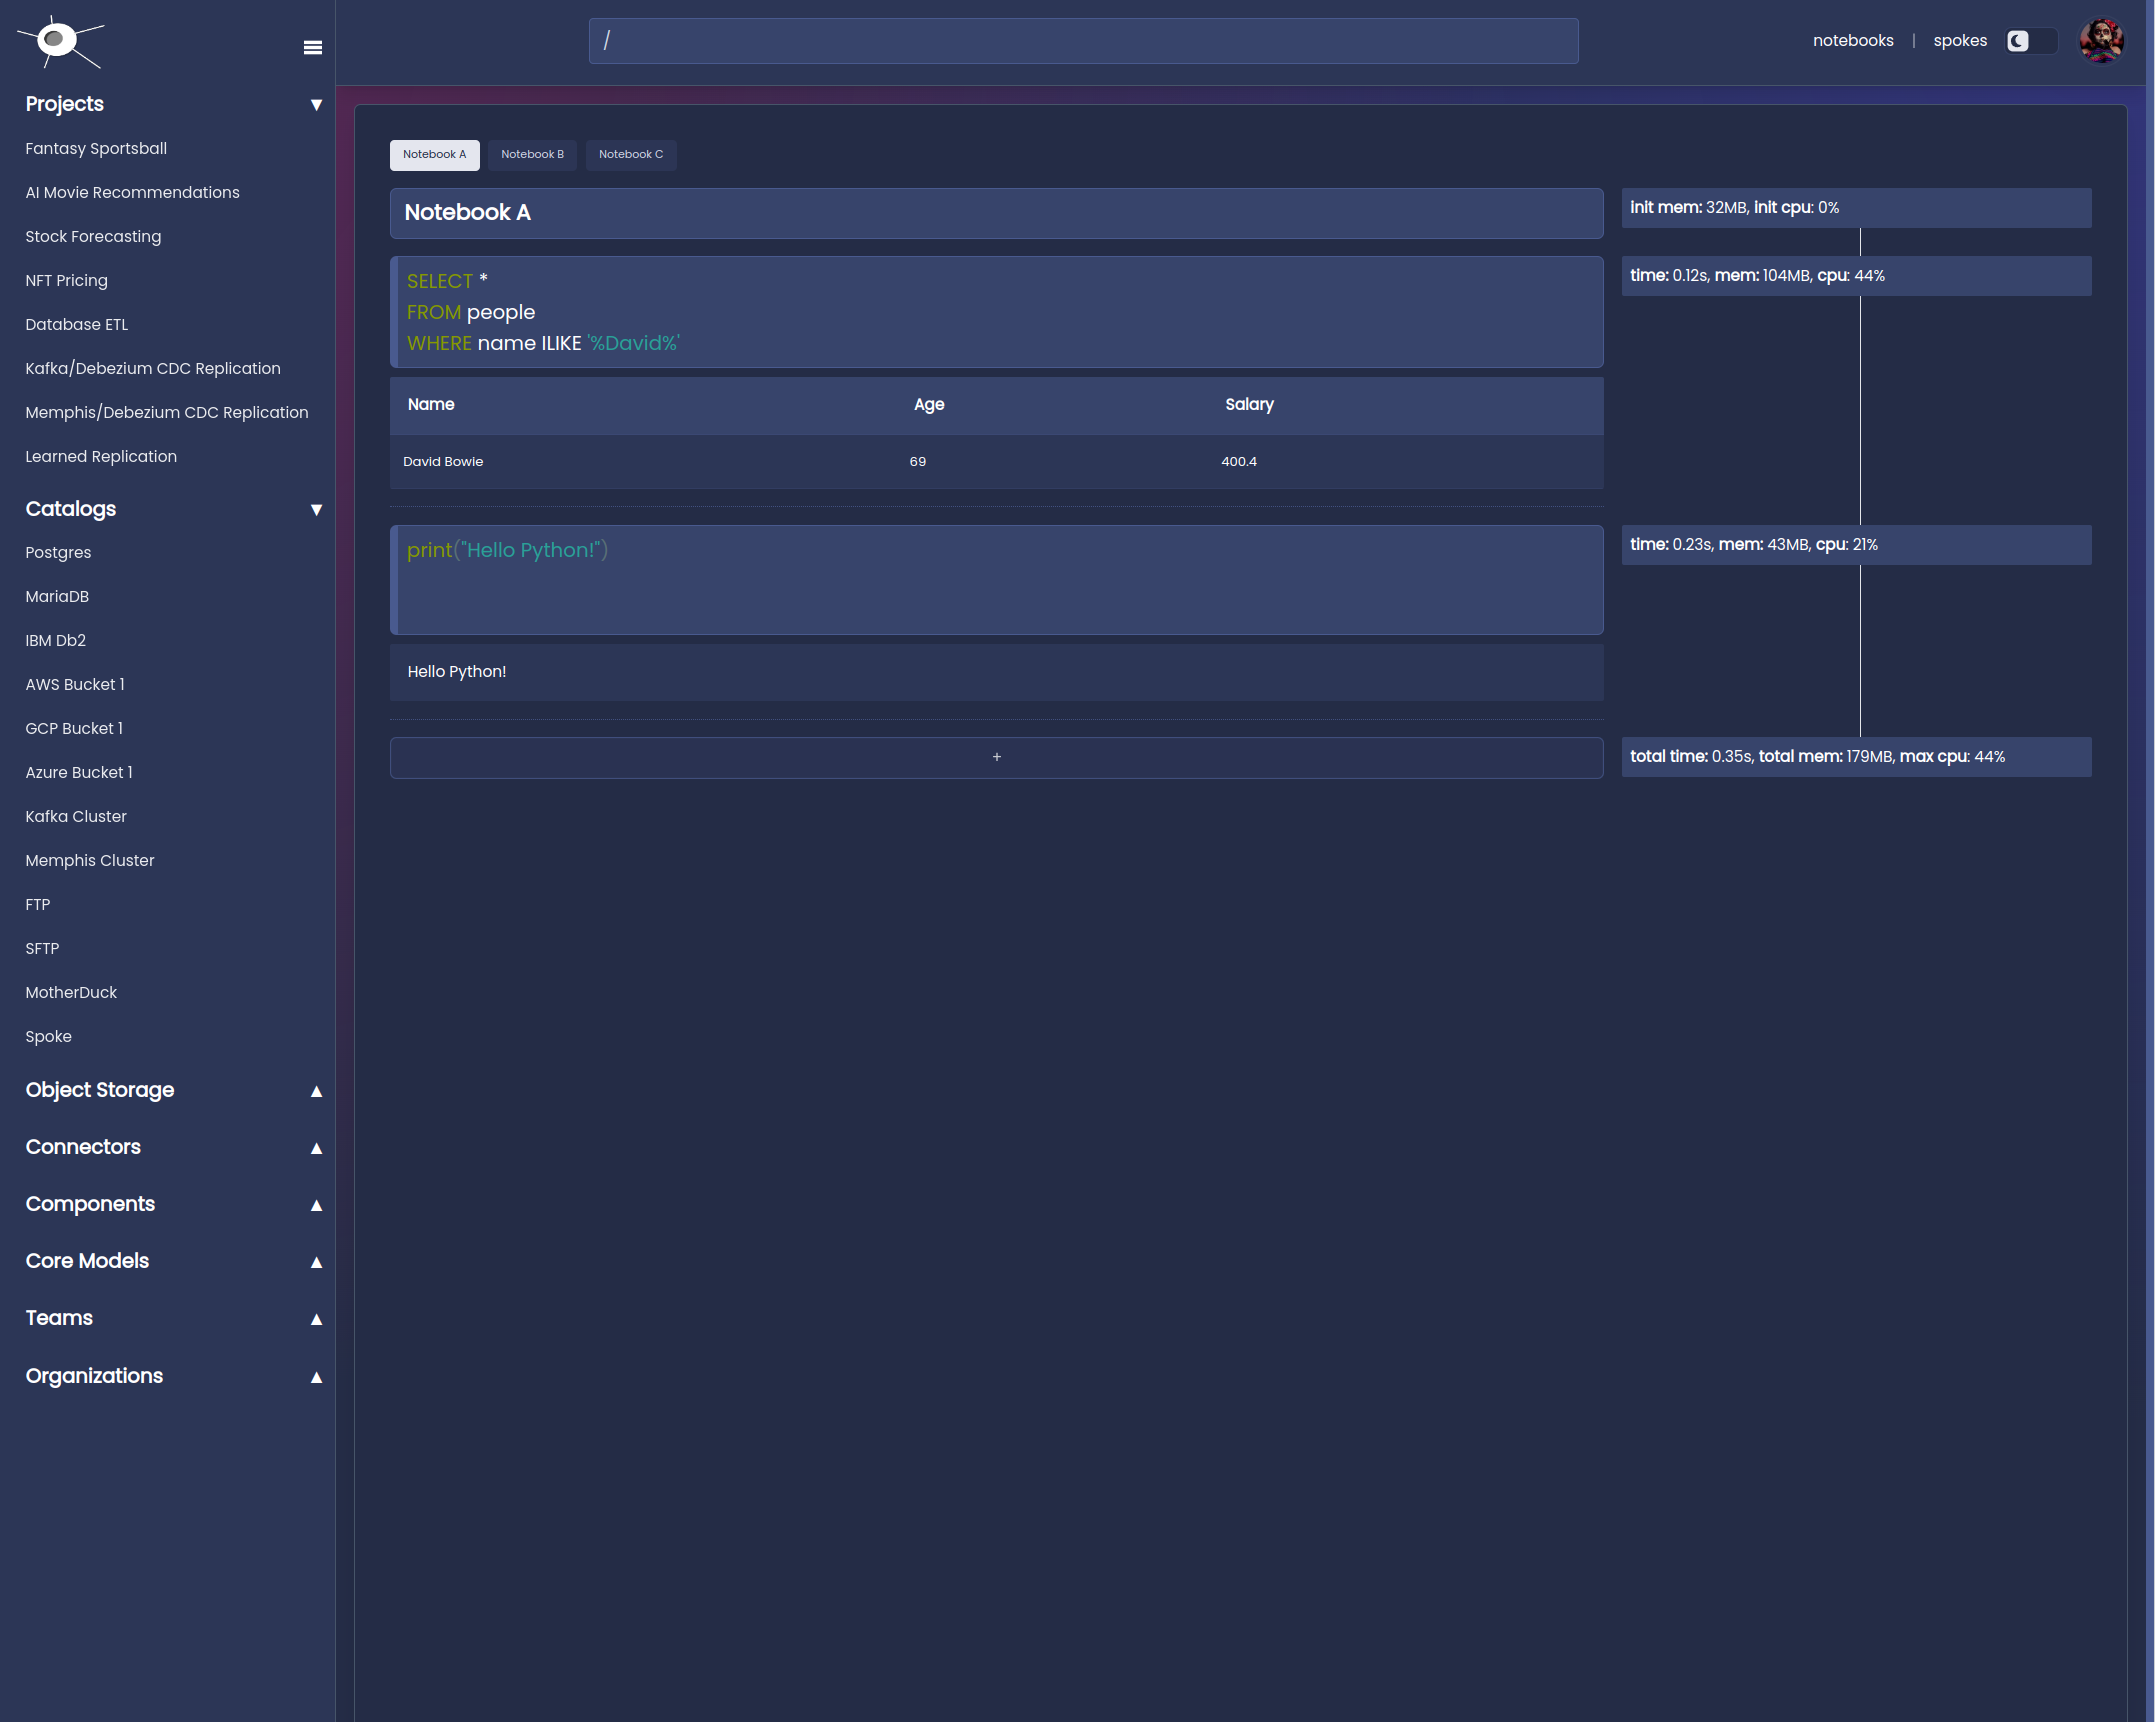Viewport: 2155px width, 1722px height.
Task: Toggle the dark mode moon switch
Action: point(2030,41)
